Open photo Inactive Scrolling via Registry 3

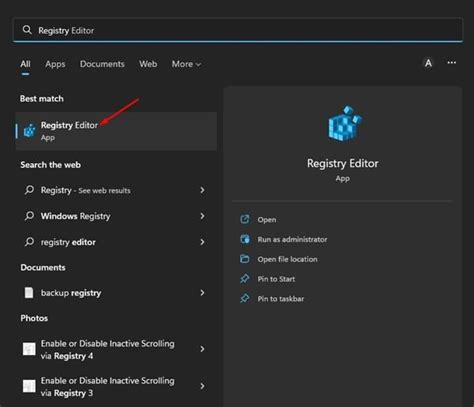coord(107,387)
